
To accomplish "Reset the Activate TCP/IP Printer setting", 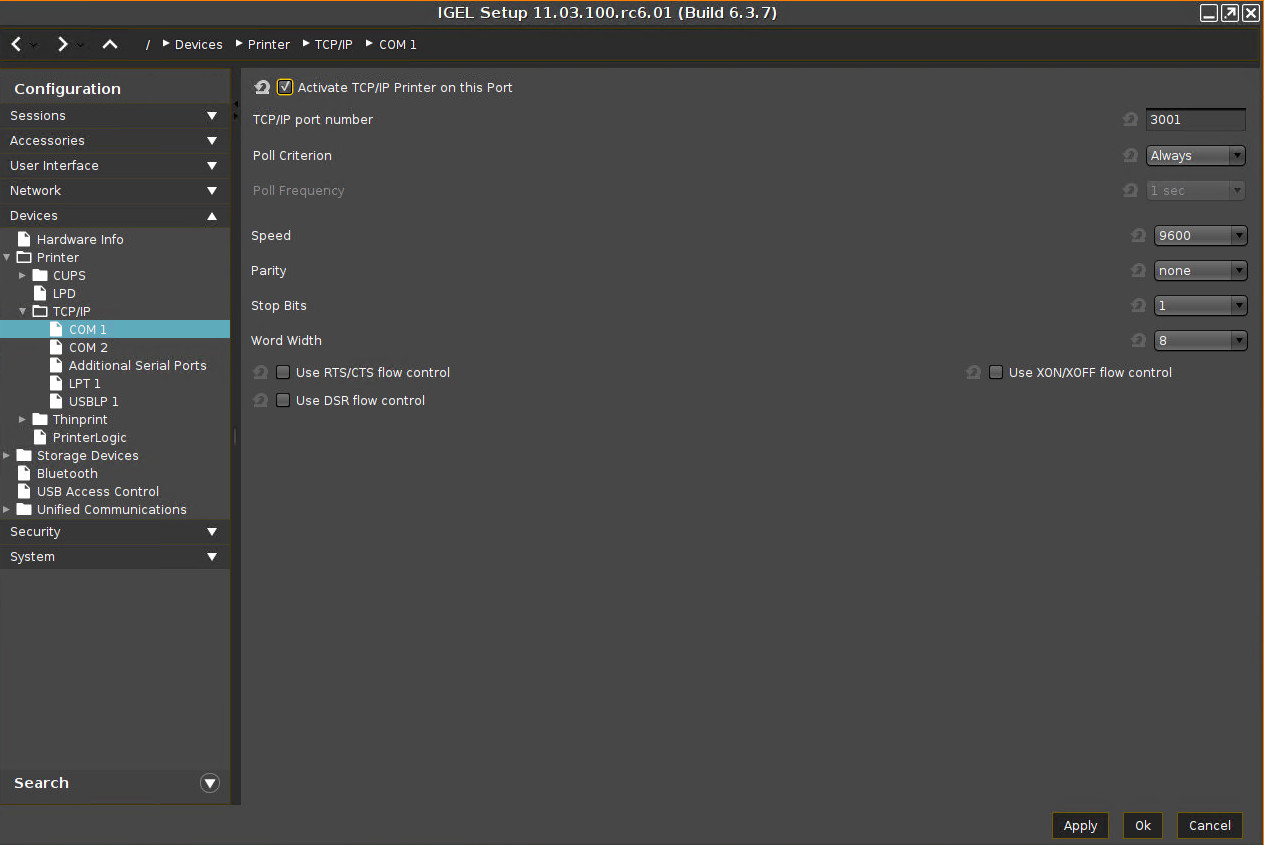I will click(261, 87).
